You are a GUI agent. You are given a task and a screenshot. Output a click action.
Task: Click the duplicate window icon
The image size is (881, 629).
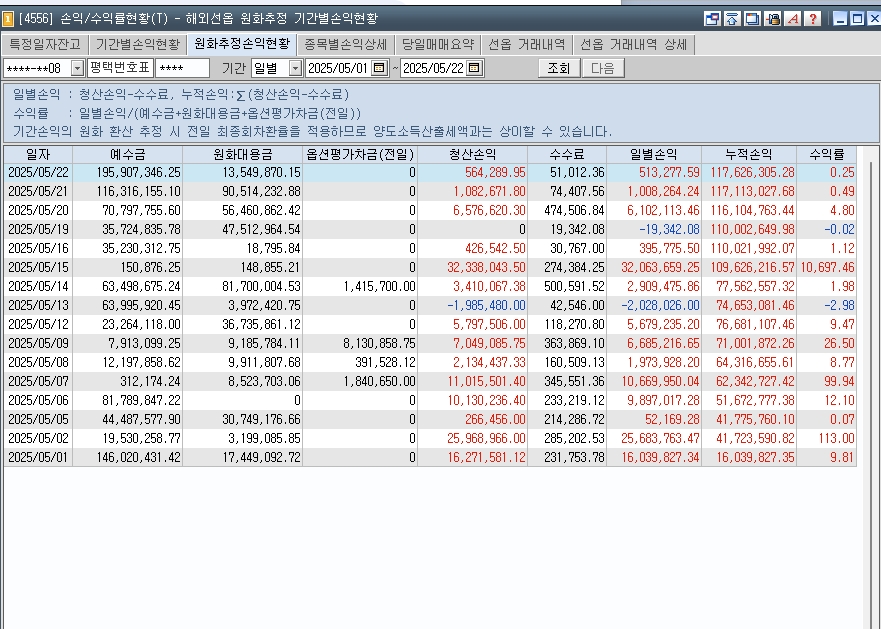point(752,19)
